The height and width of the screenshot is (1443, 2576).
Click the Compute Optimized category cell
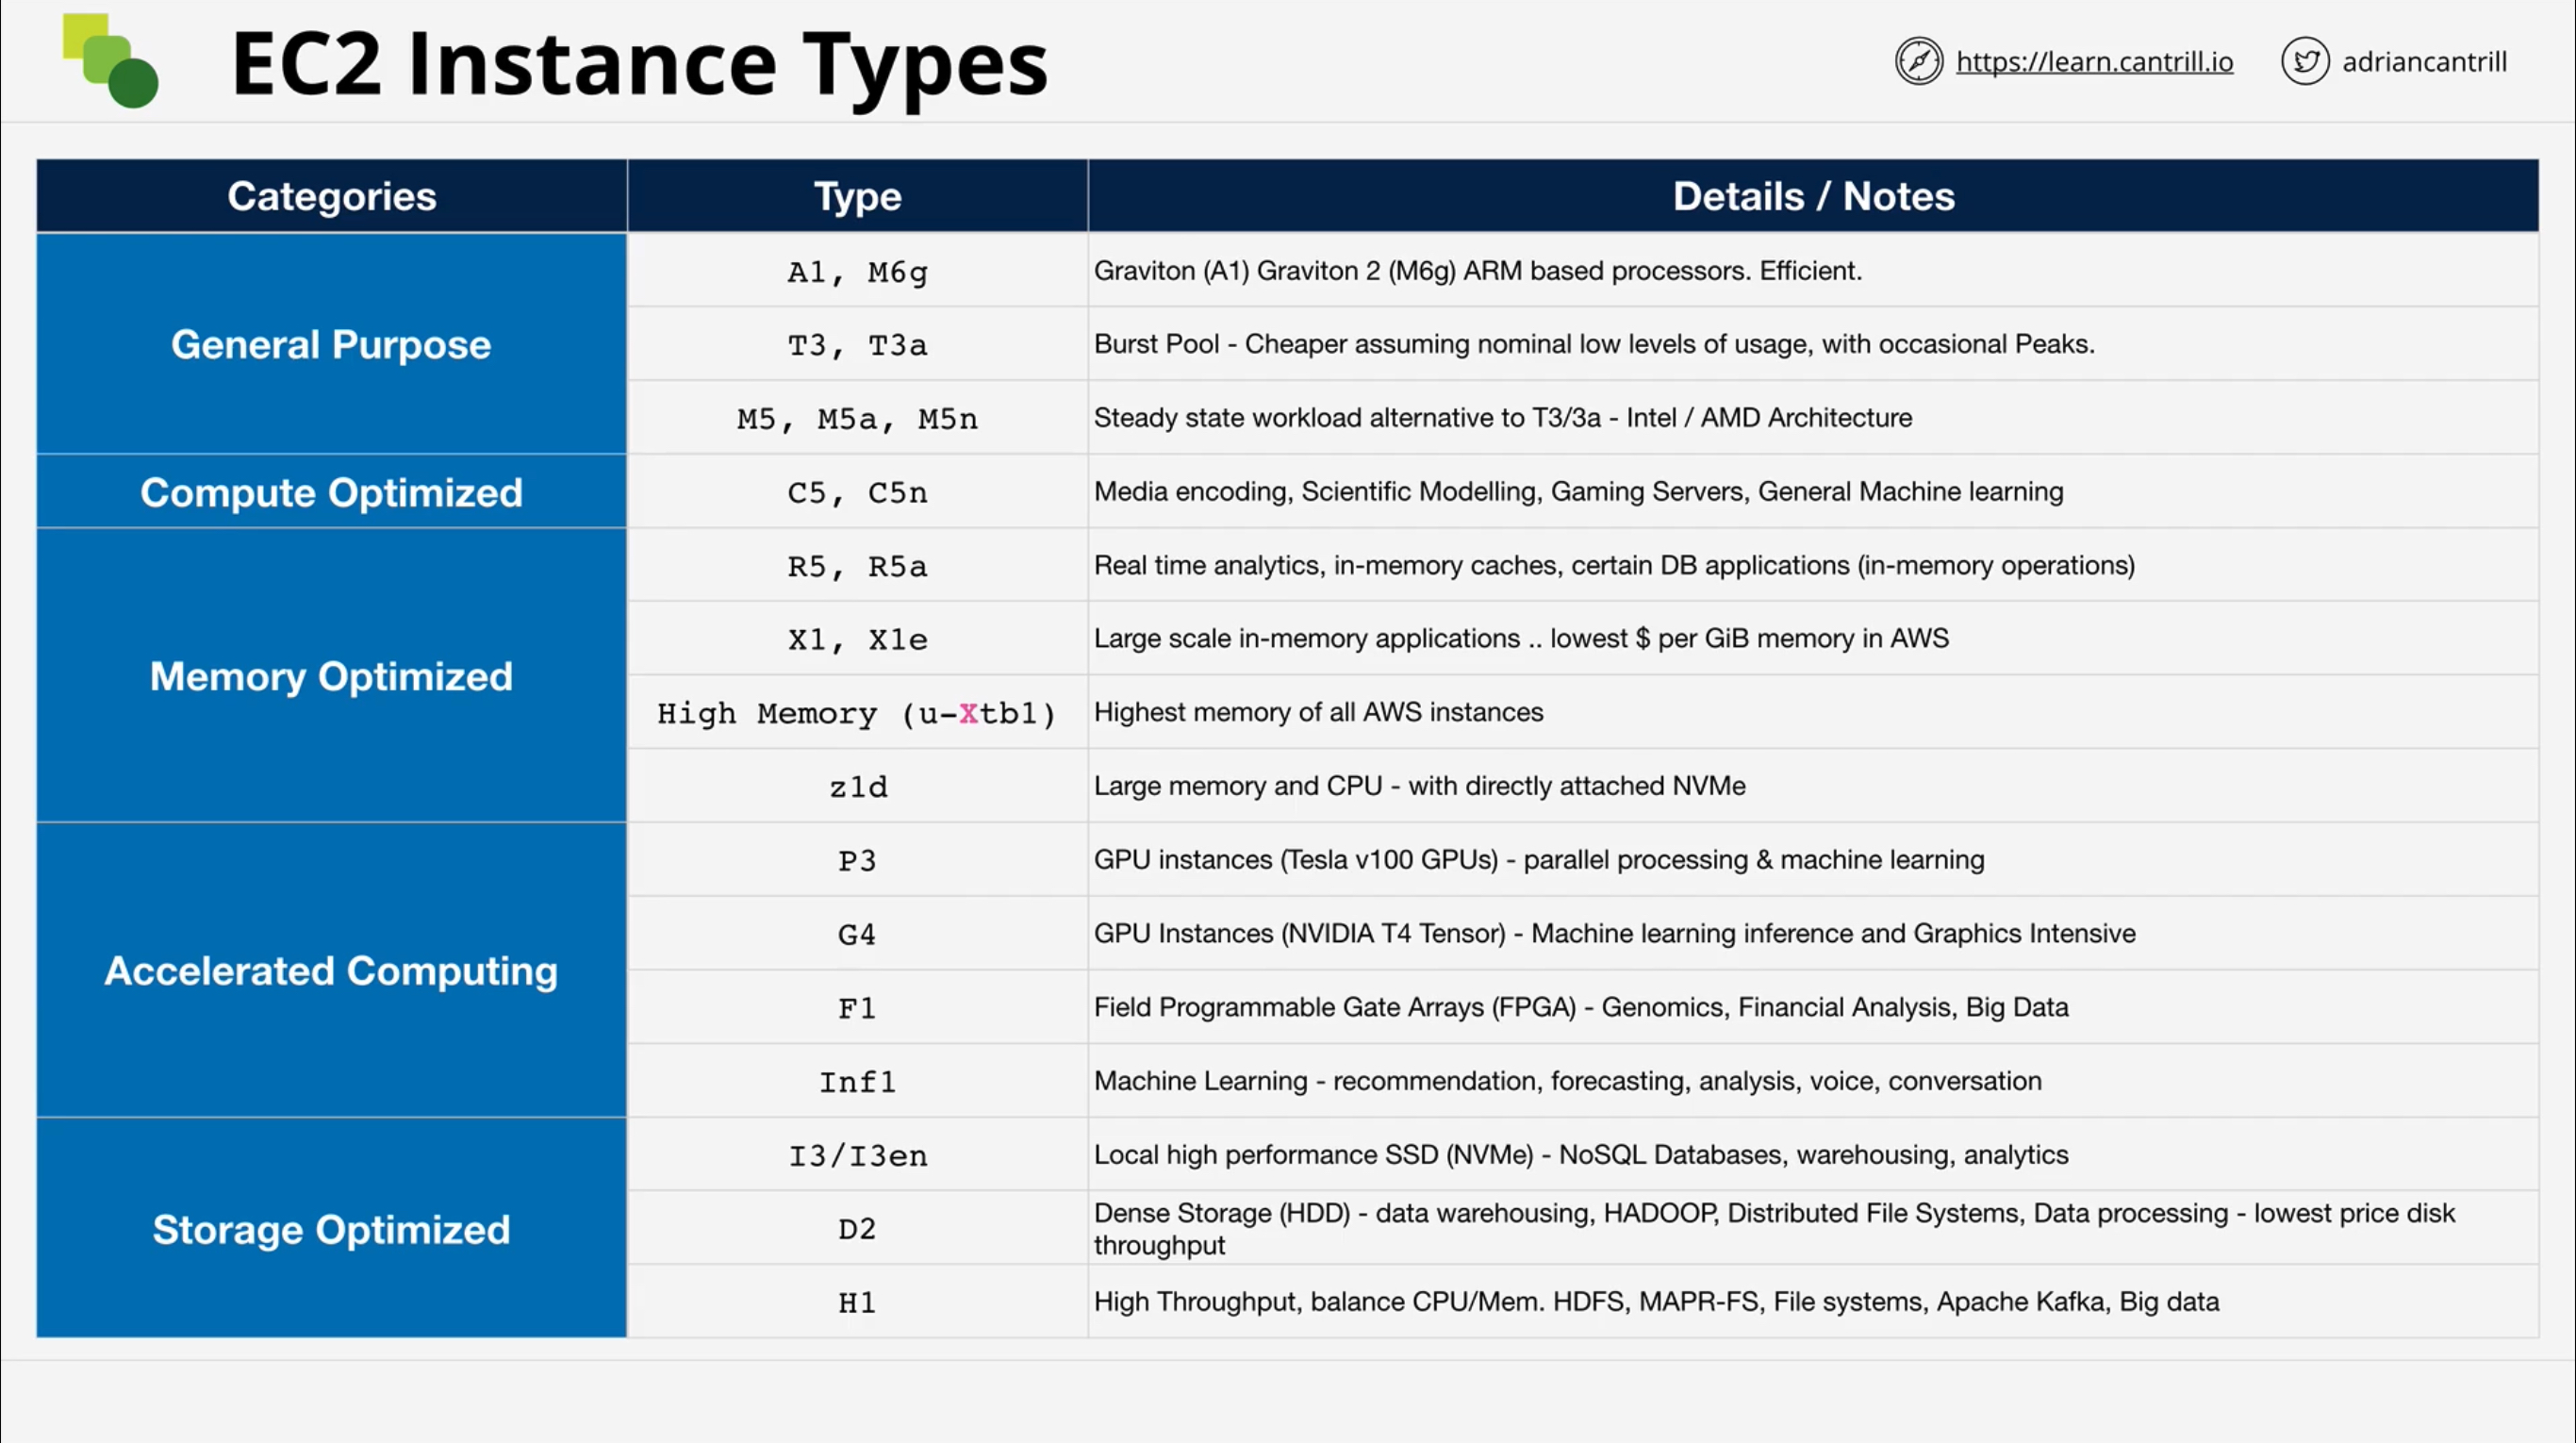pyautogui.click(x=331, y=492)
